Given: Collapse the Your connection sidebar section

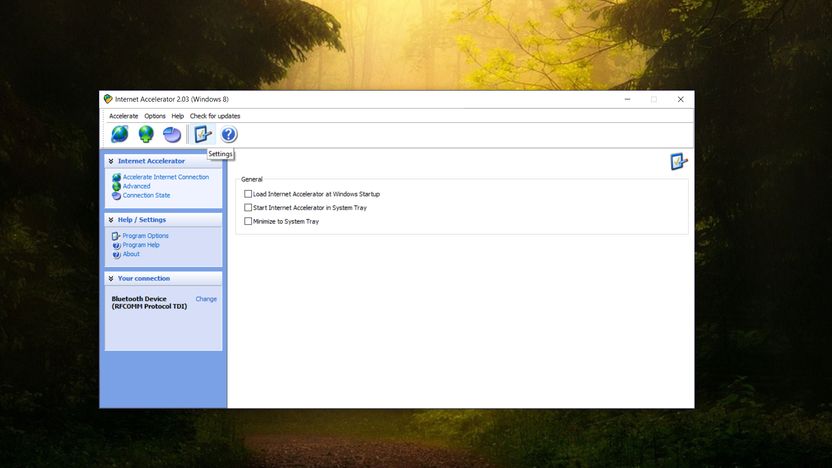Looking at the screenshot, I should point(111,279).
